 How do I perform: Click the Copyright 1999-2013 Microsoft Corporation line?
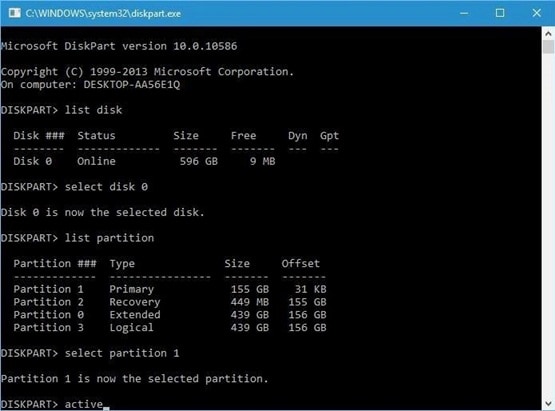tap(147, 72)
